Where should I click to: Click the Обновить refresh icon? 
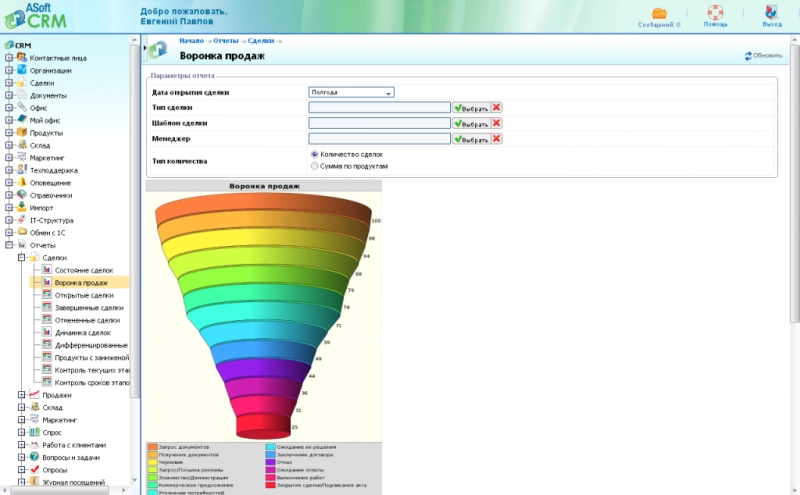(748, 56)
